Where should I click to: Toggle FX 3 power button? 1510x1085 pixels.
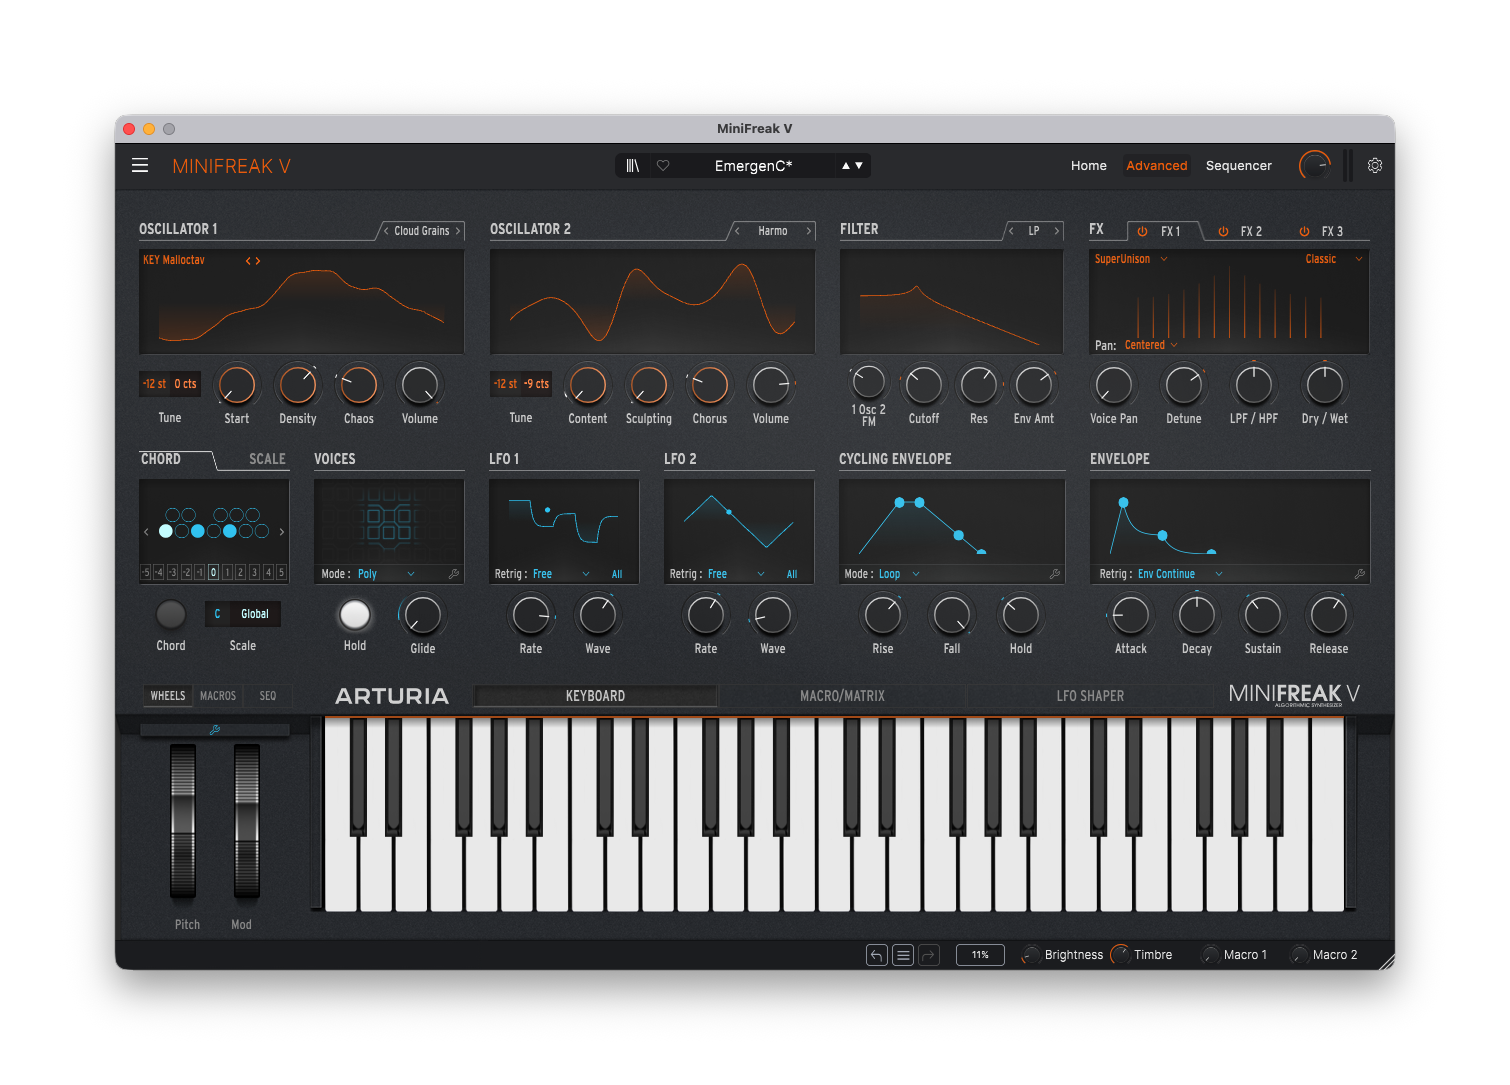[1304, 231]
